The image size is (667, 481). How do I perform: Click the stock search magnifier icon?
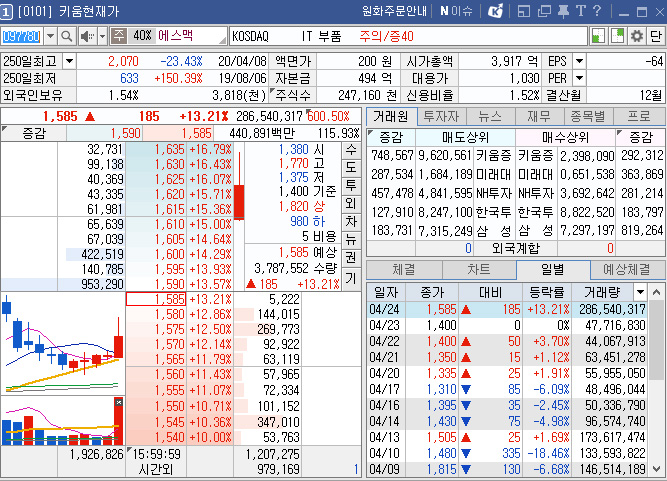pos(66,37)
